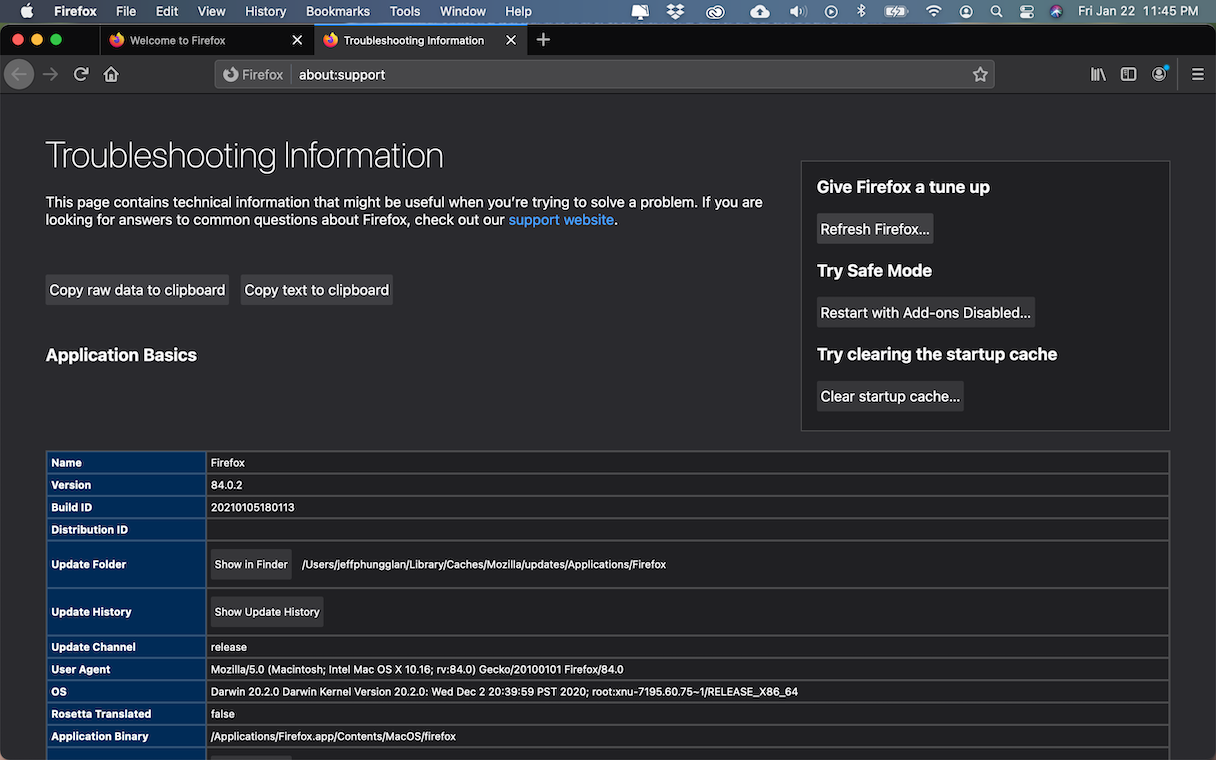Launch Siri from the menu bar
Viewport: 1216px width, 760px height.
[x=1056, y=11]
